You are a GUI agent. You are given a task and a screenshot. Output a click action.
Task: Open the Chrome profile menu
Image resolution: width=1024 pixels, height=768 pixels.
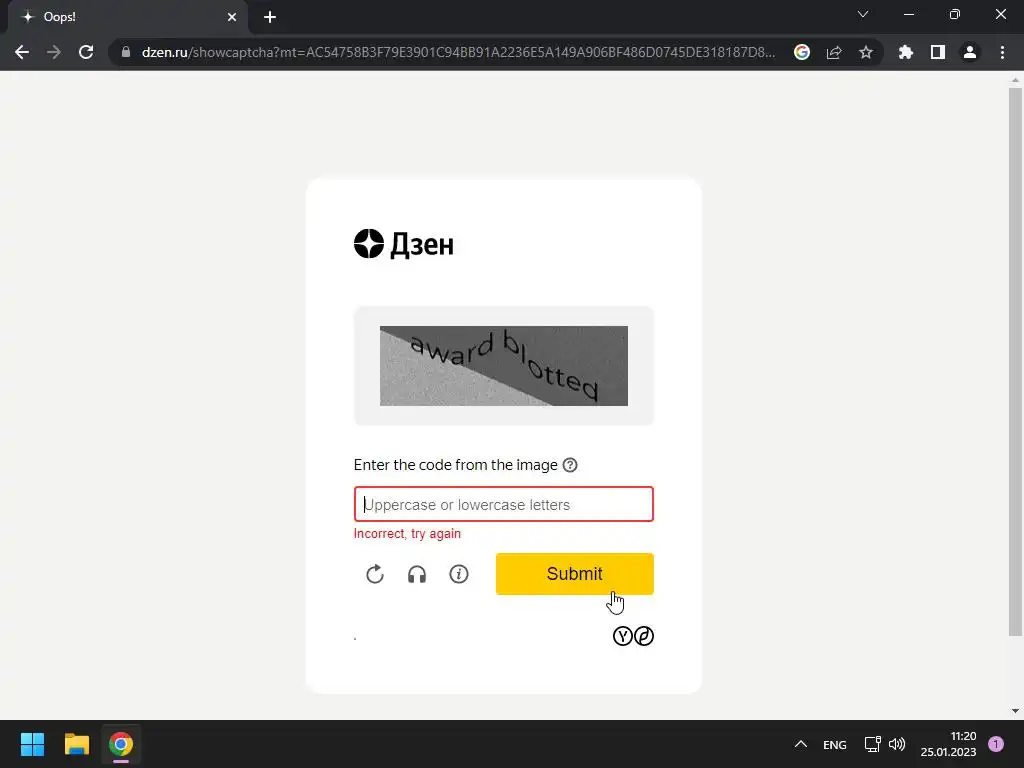point(970,52)
